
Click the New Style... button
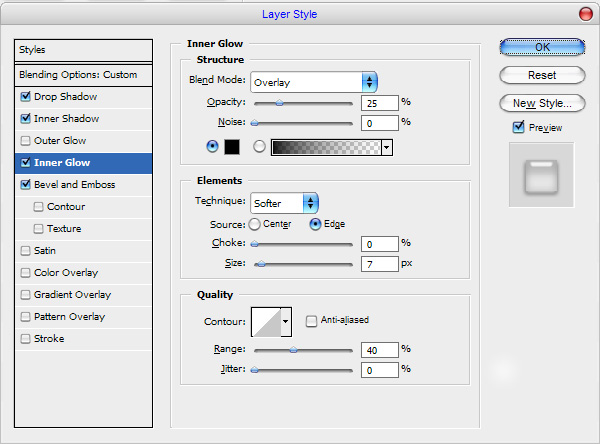coord(542,103)
